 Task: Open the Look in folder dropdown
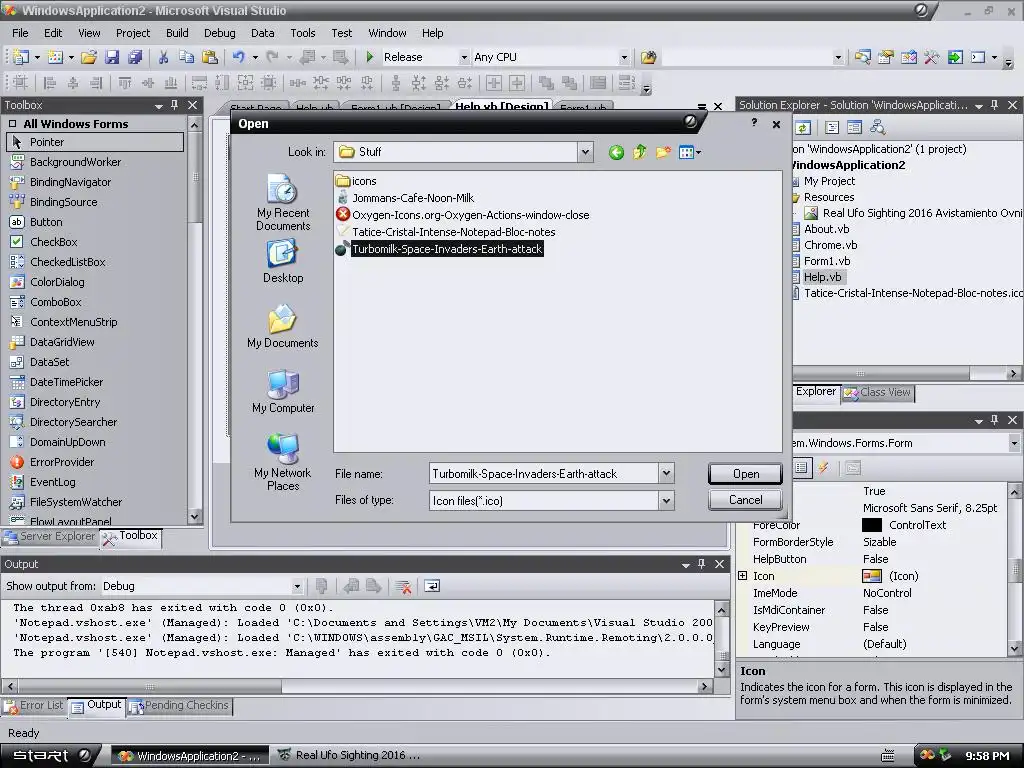point(585,152)
